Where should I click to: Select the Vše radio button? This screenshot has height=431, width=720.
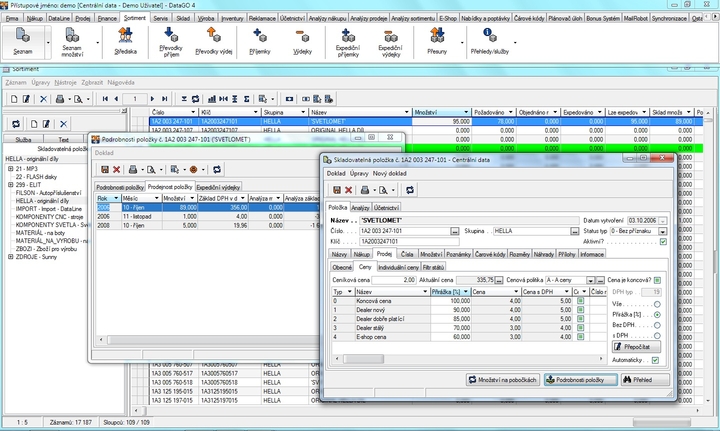tap(657, 304)
